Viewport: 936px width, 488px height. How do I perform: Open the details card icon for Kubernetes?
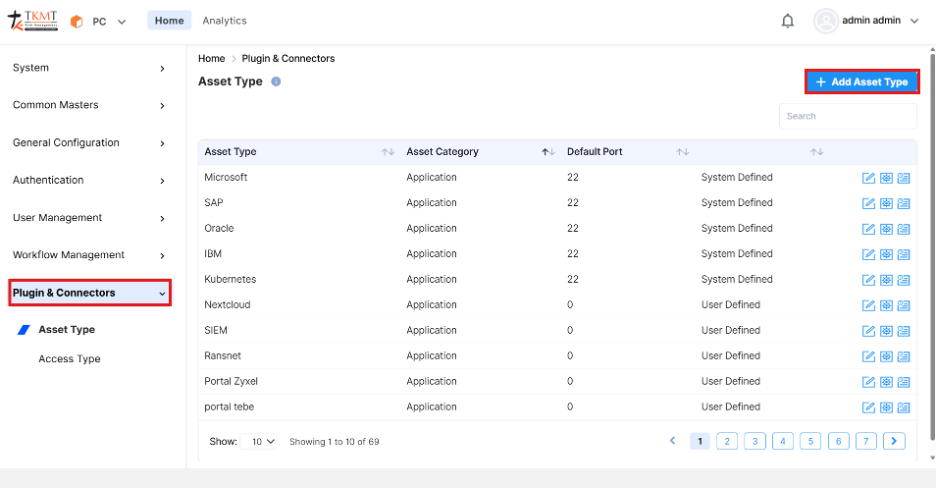[904, 280]
